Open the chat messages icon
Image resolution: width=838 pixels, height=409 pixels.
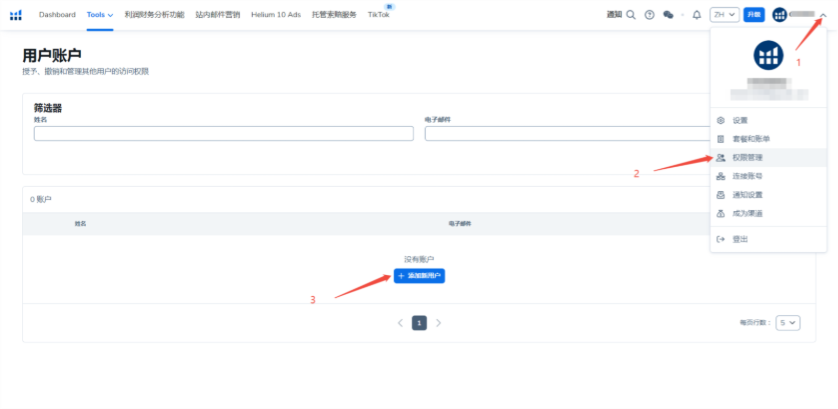click(x=668, y=15)
